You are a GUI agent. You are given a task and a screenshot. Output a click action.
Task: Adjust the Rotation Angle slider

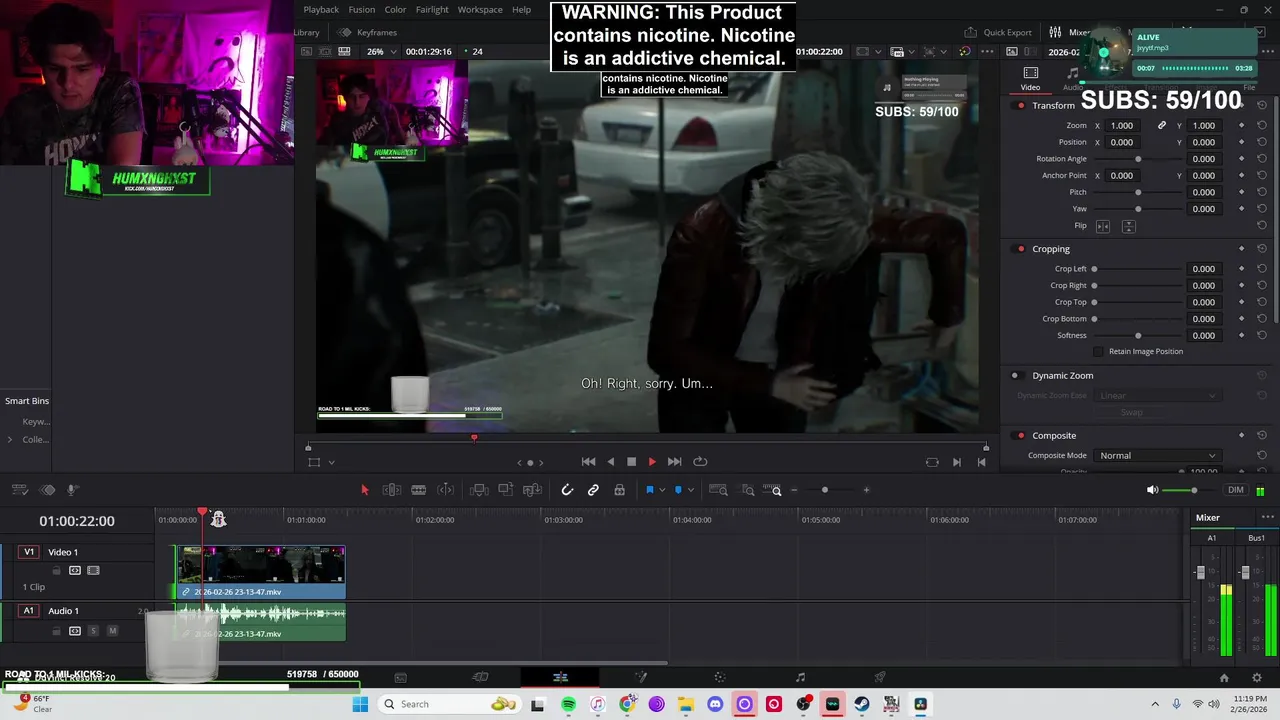(1138, 159)
